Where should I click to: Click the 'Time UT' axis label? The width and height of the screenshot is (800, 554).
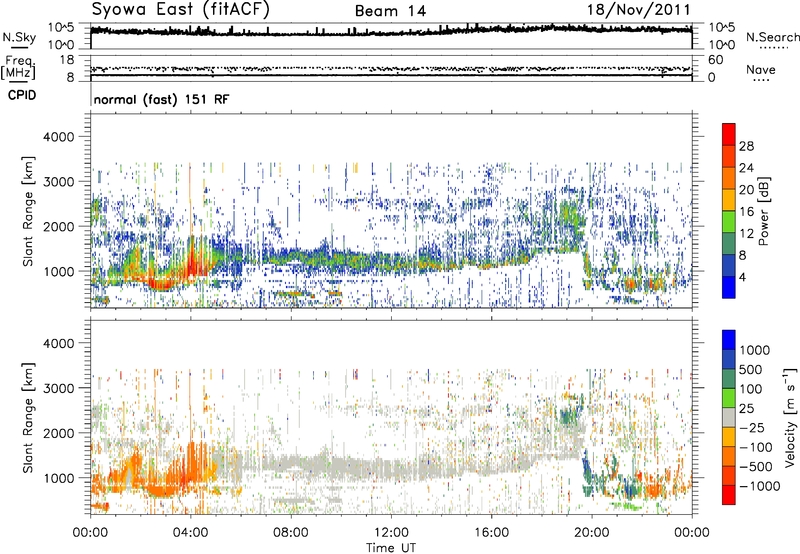tap(391, 548)
